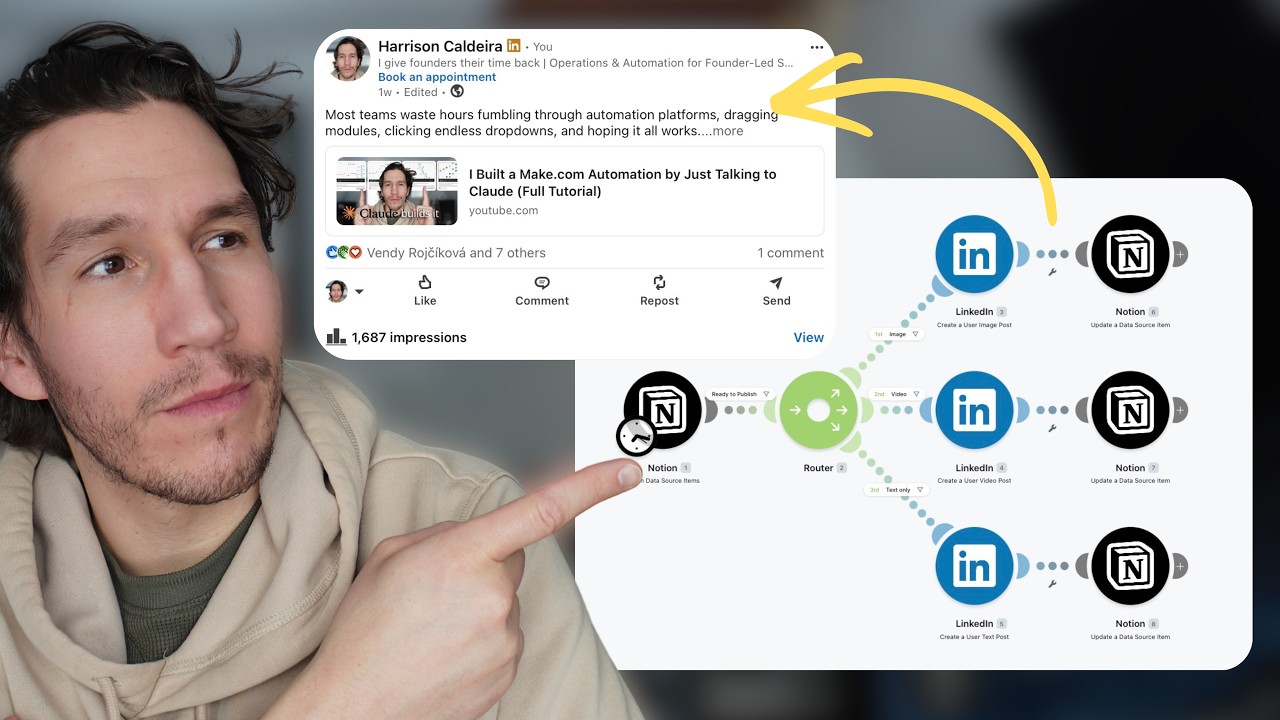This screenshot has width=1280, height=720.
Task: Open LinkedIn module 5 Create a User Text Post
Action: 974,566
